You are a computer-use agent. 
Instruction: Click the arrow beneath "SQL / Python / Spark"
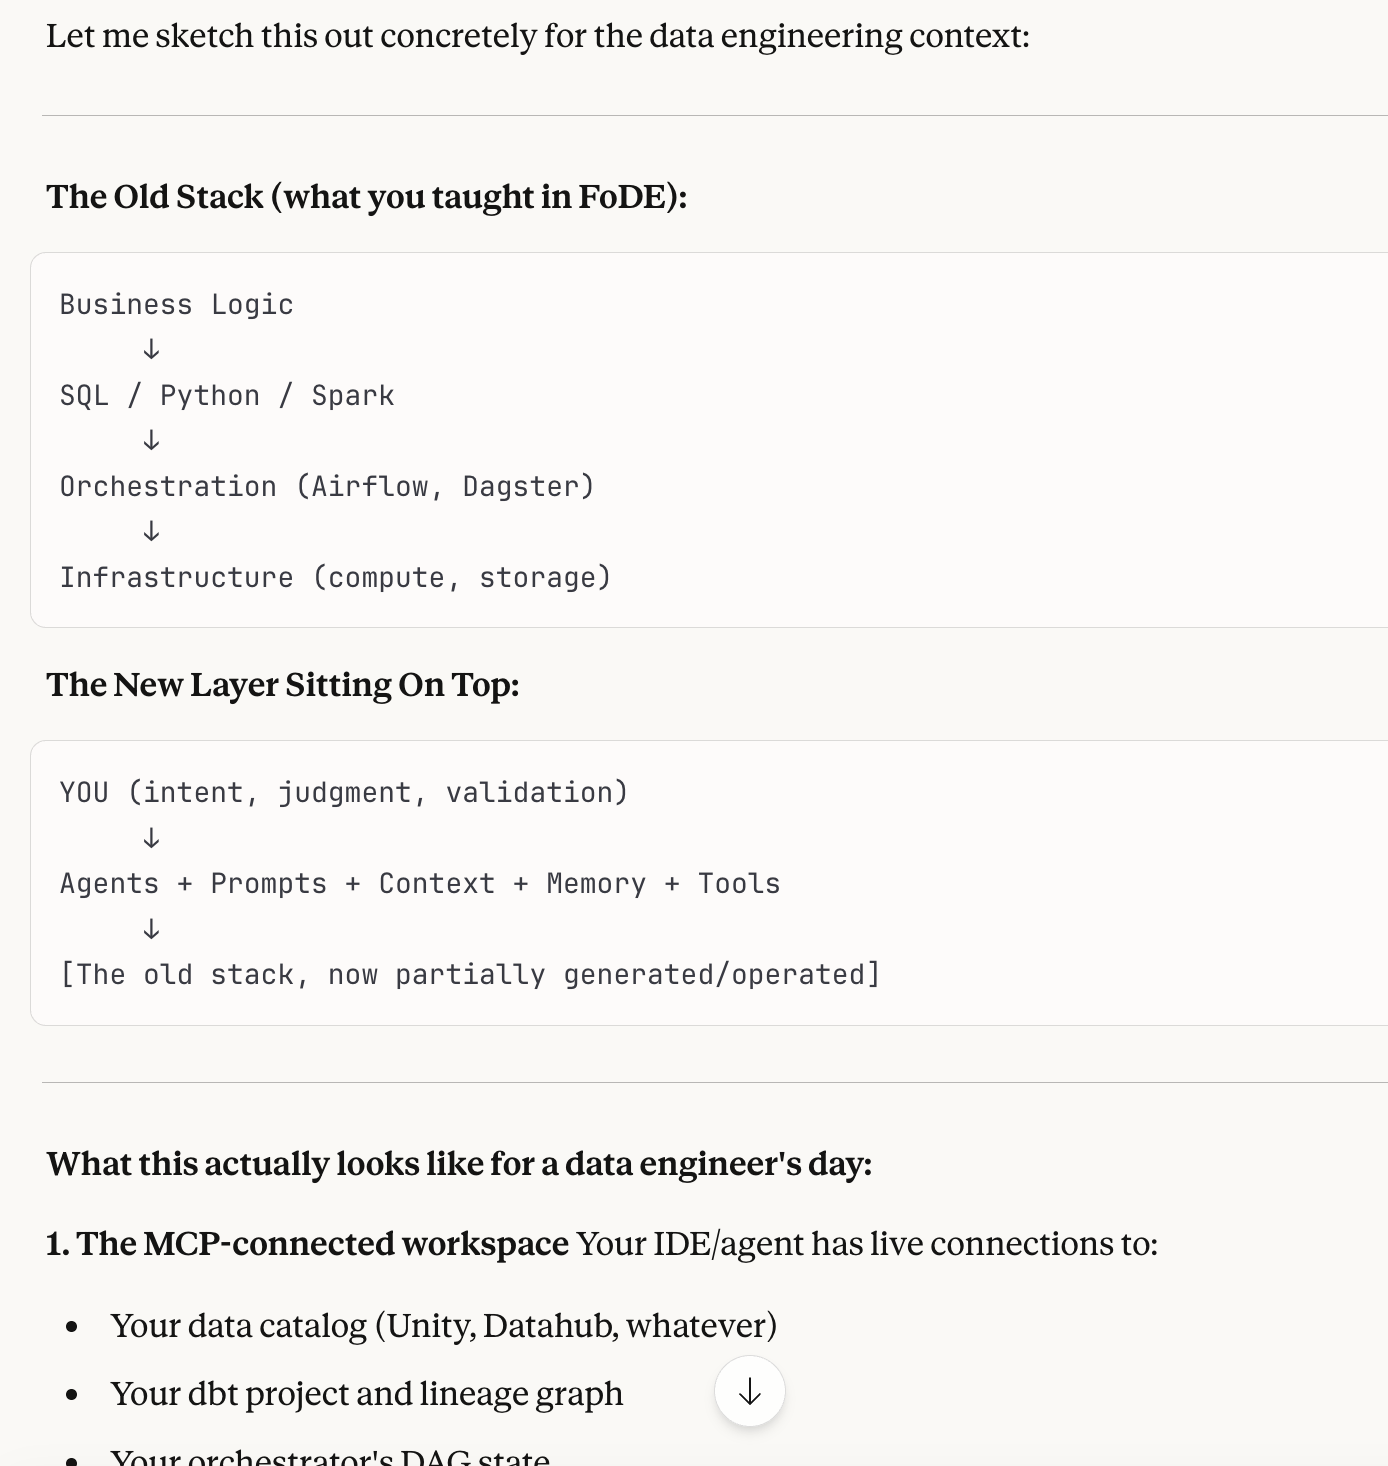click(151, 440)
